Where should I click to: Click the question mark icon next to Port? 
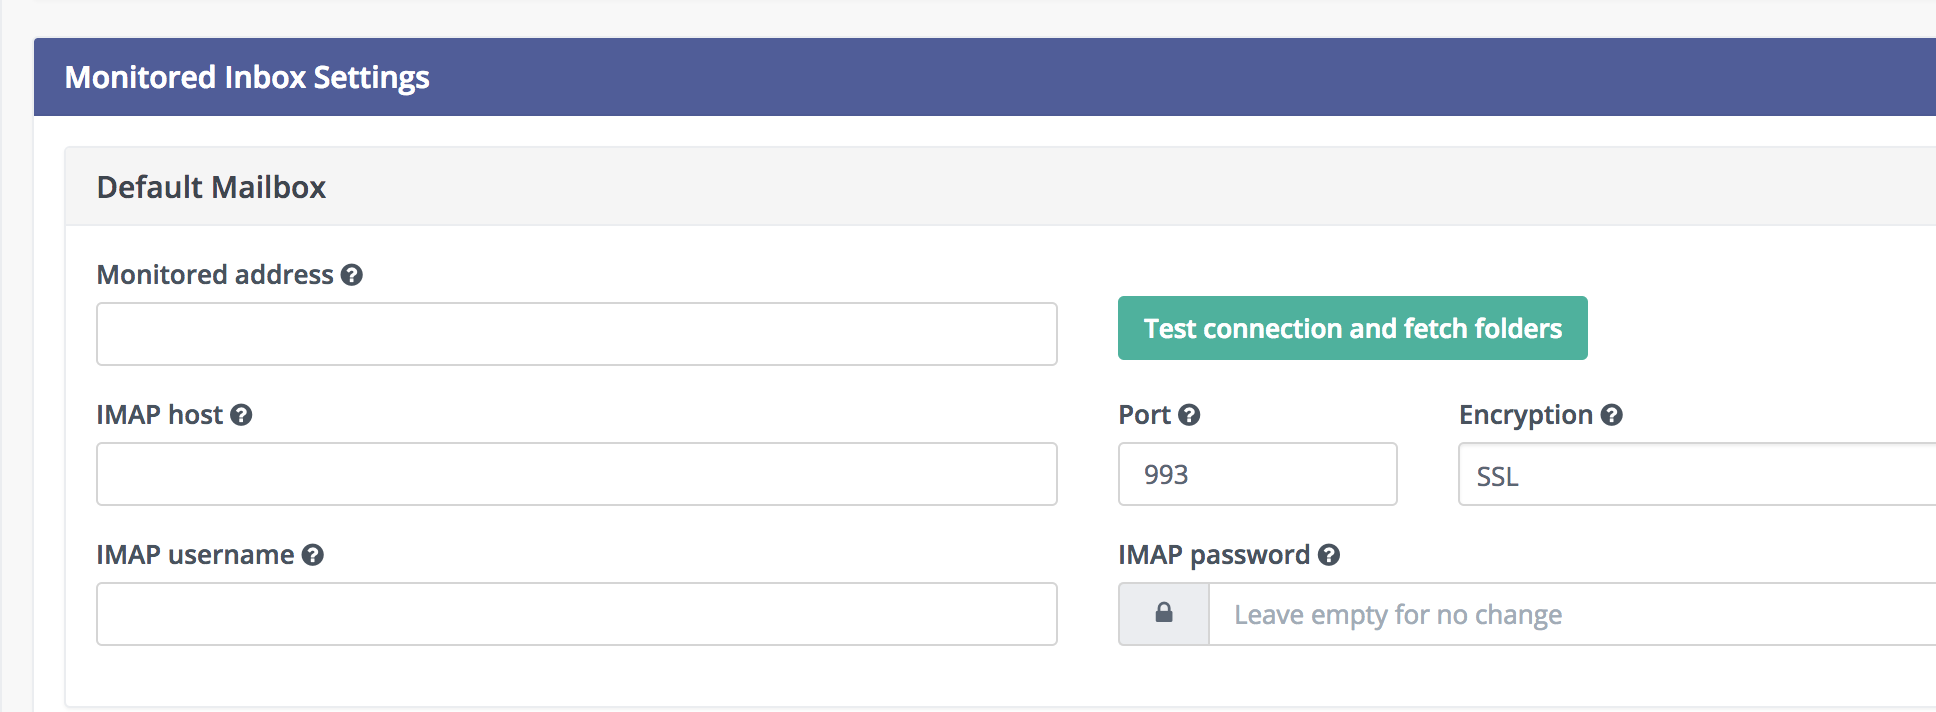[x=1189, y=415]
